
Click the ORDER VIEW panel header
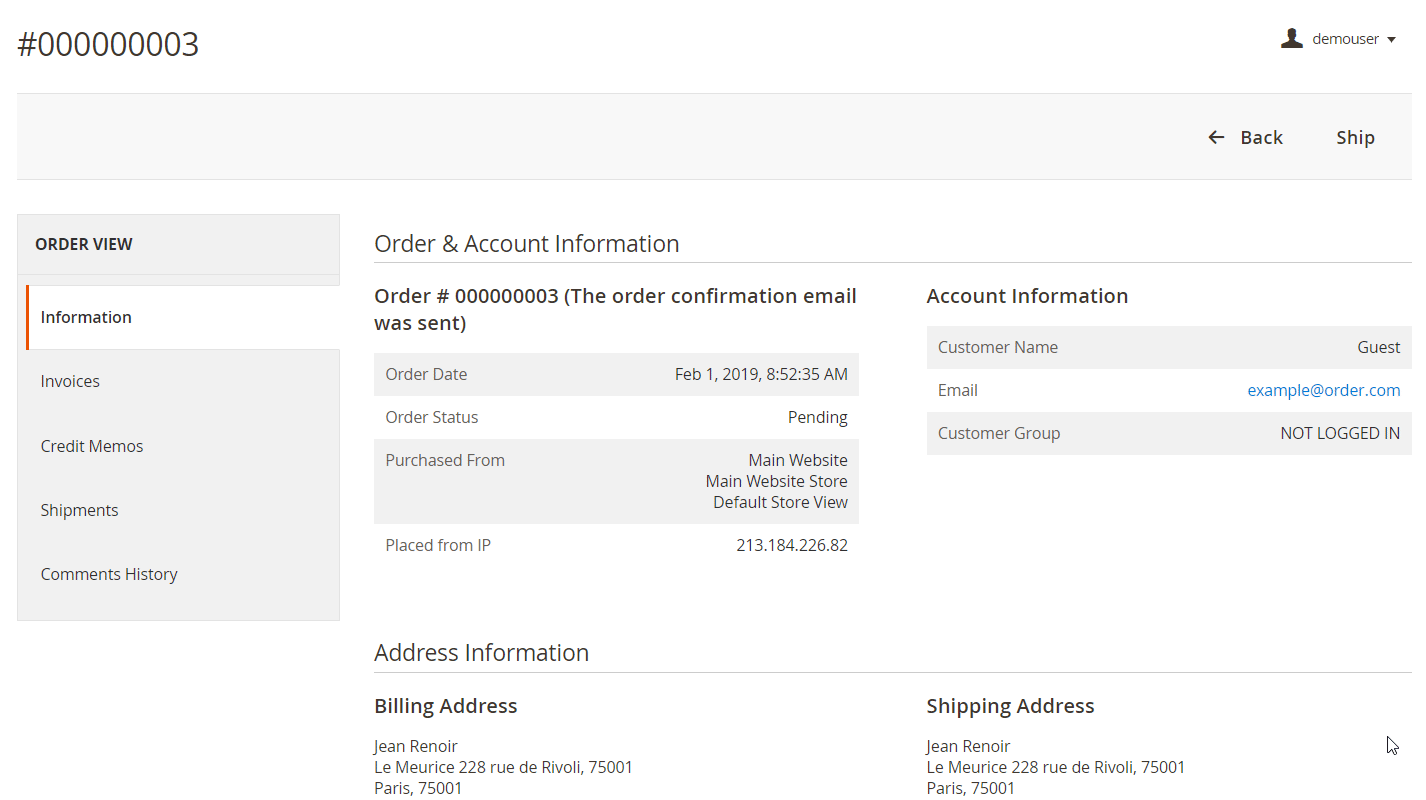84,244
